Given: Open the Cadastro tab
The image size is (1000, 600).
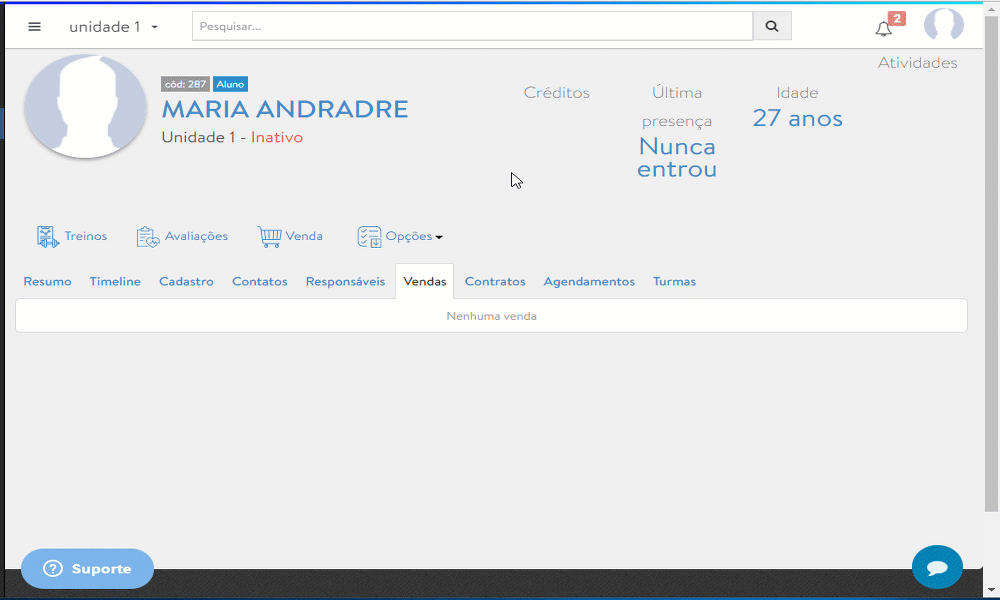Looking at the screenshot, I should point(186,282).
